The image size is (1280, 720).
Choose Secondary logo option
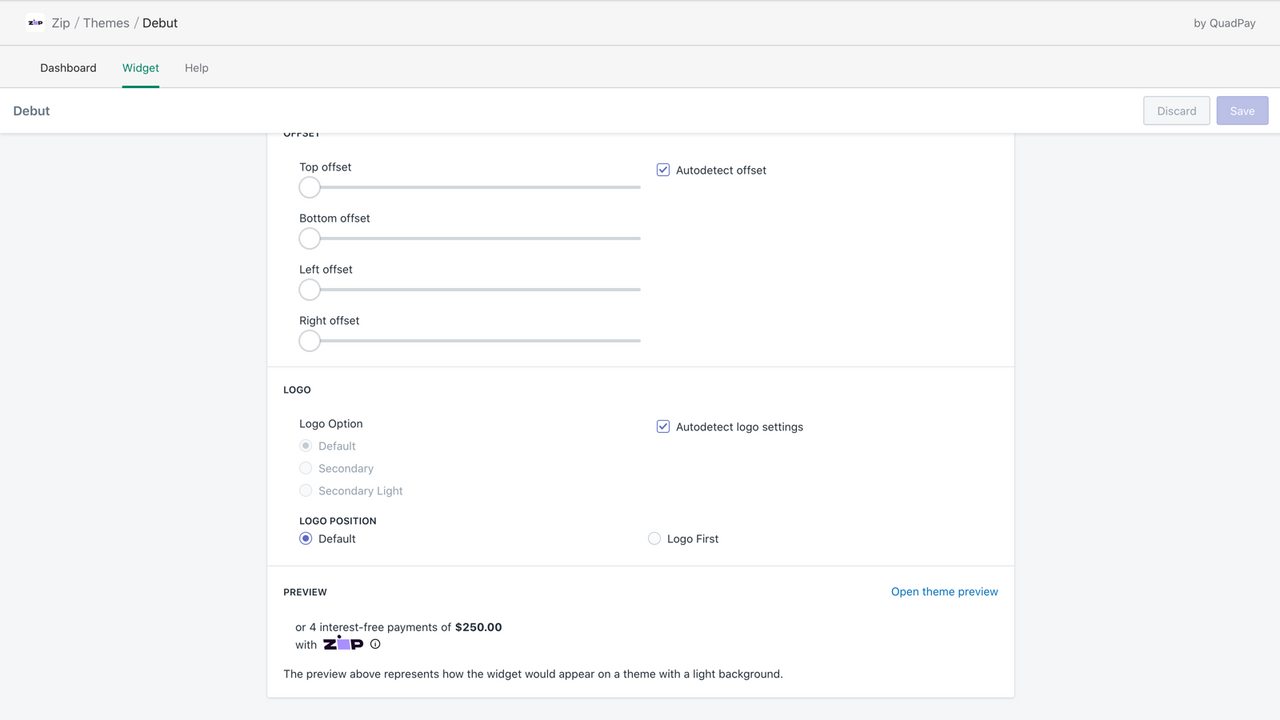[306, 468]
